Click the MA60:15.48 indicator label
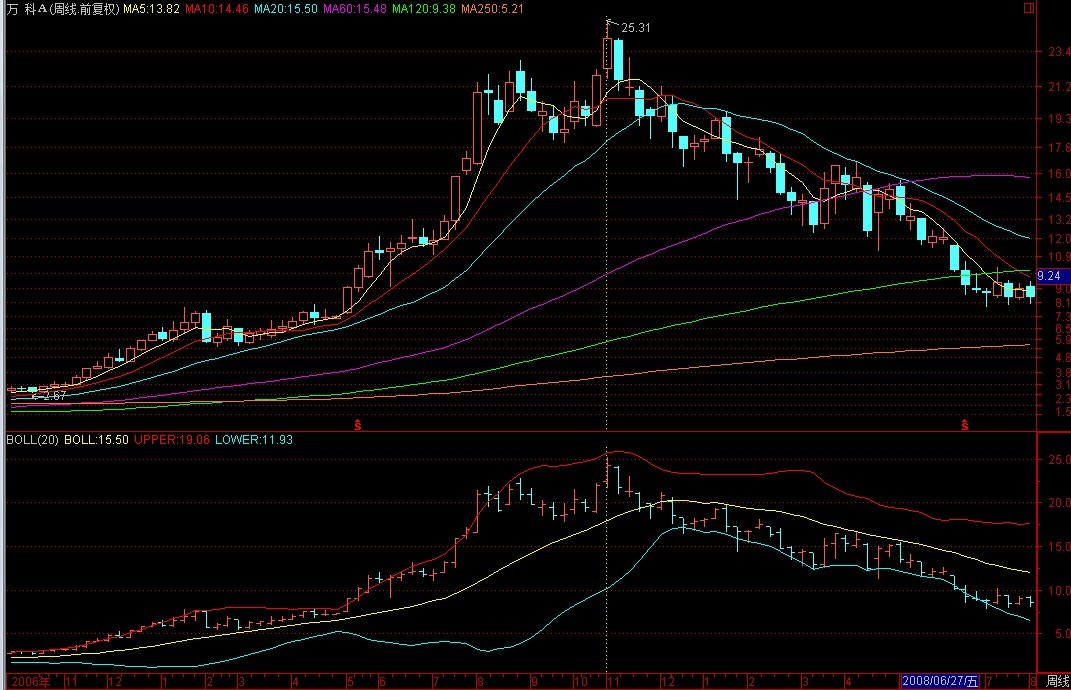The height and width of the screenshot is (690, 1071). tap(355, 8)
